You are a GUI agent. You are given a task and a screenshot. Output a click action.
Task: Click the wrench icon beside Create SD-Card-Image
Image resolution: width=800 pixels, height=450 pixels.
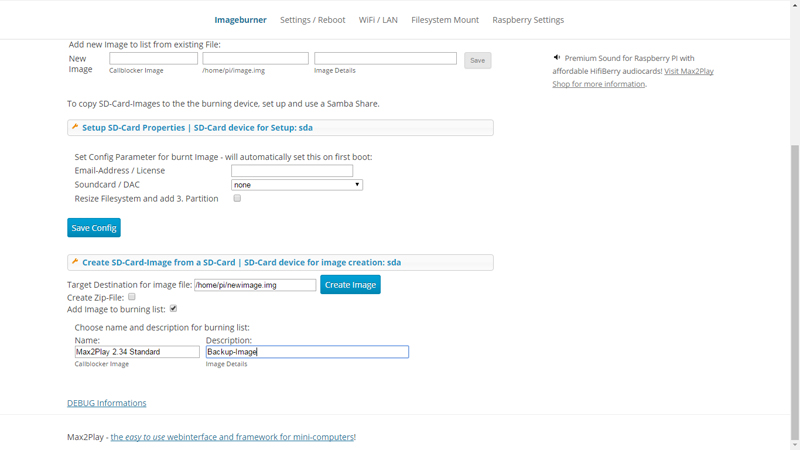[75, 262]
